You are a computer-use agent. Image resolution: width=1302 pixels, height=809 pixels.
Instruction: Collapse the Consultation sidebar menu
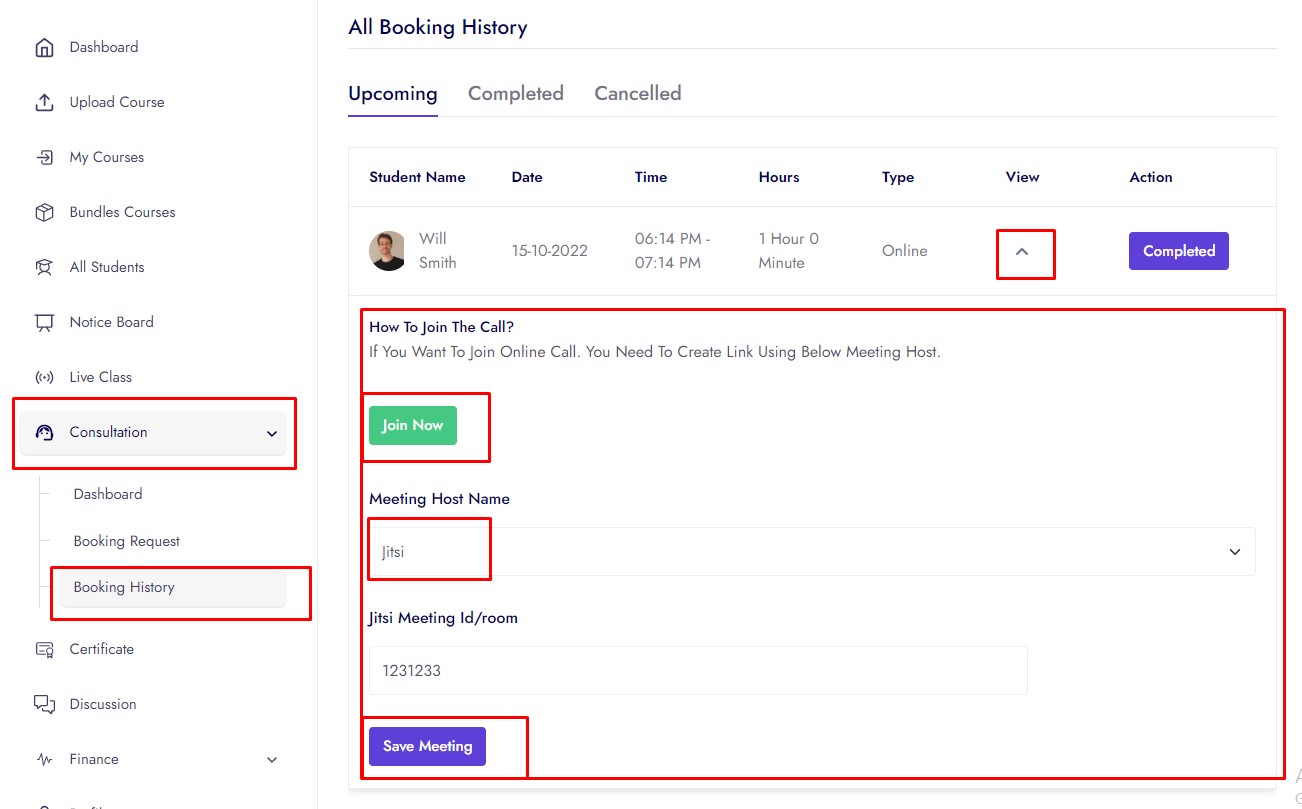(271, 433)
